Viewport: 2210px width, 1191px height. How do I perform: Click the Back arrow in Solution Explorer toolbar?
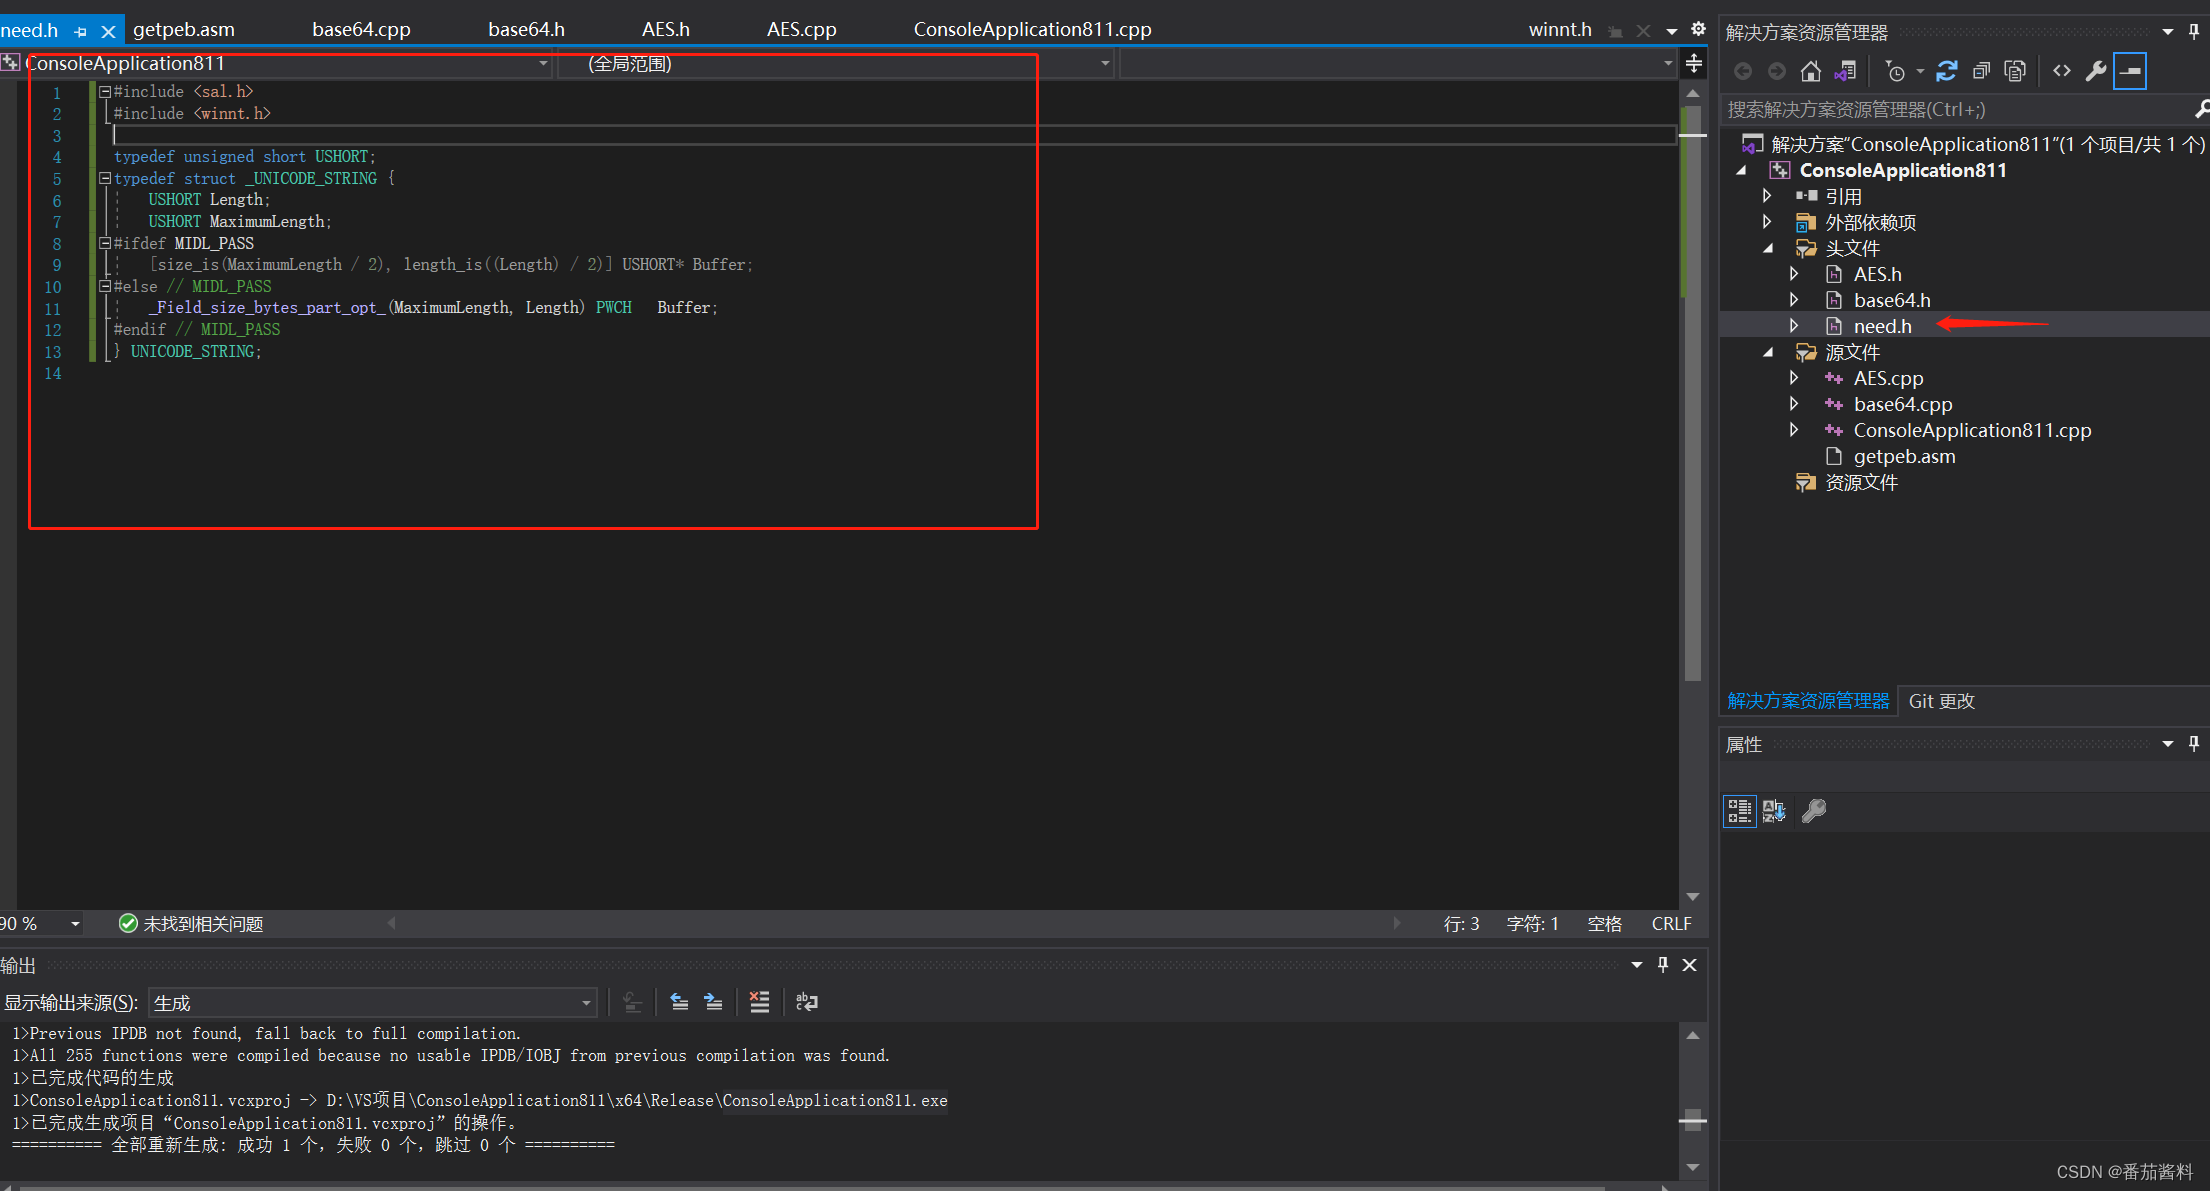click(1743, 71)
